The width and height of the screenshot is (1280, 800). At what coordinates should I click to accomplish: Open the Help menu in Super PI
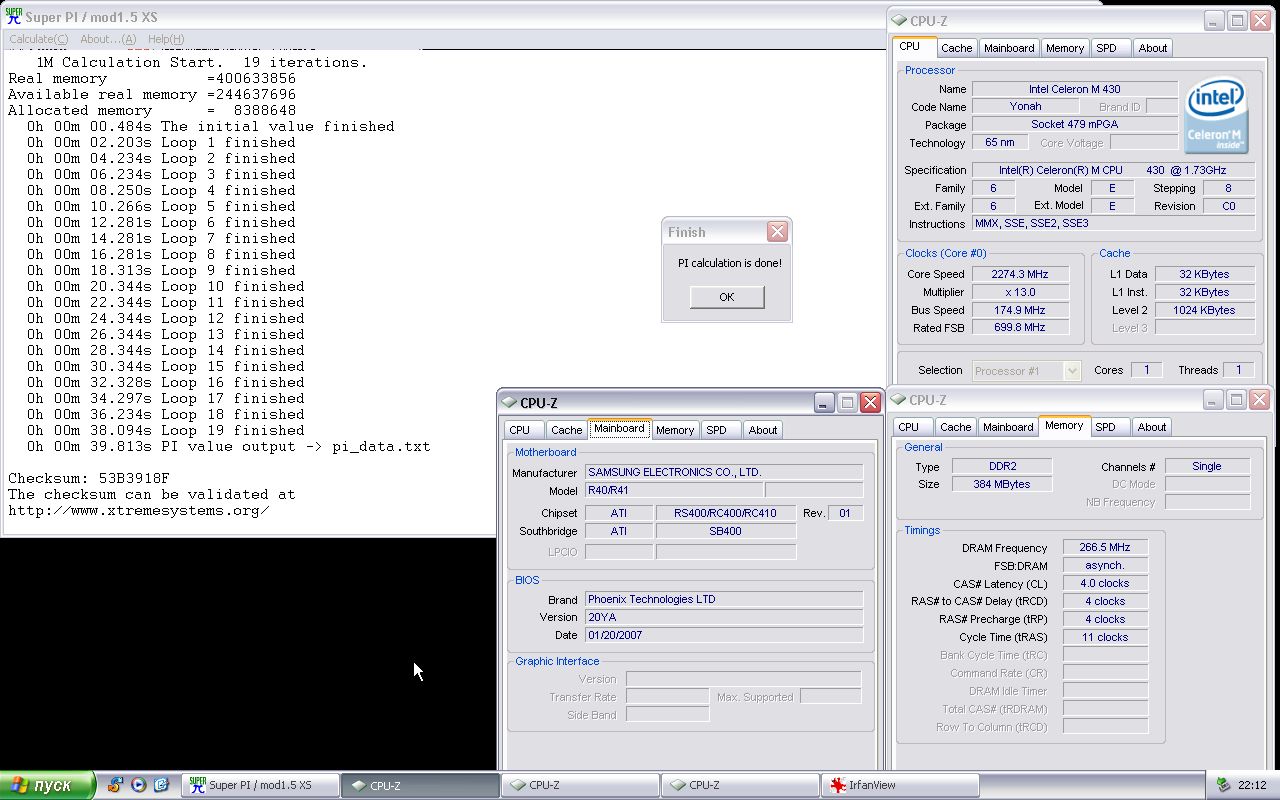[166, 39]
